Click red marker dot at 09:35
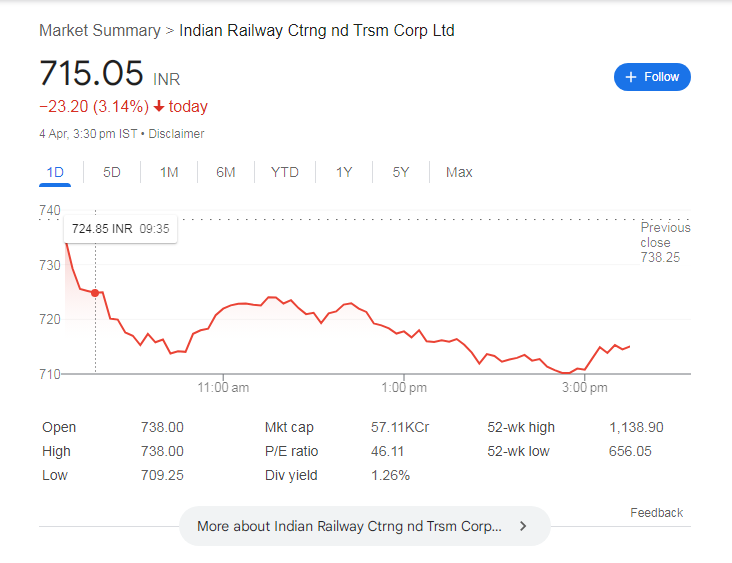732x563 pixels. click(95, 293)
